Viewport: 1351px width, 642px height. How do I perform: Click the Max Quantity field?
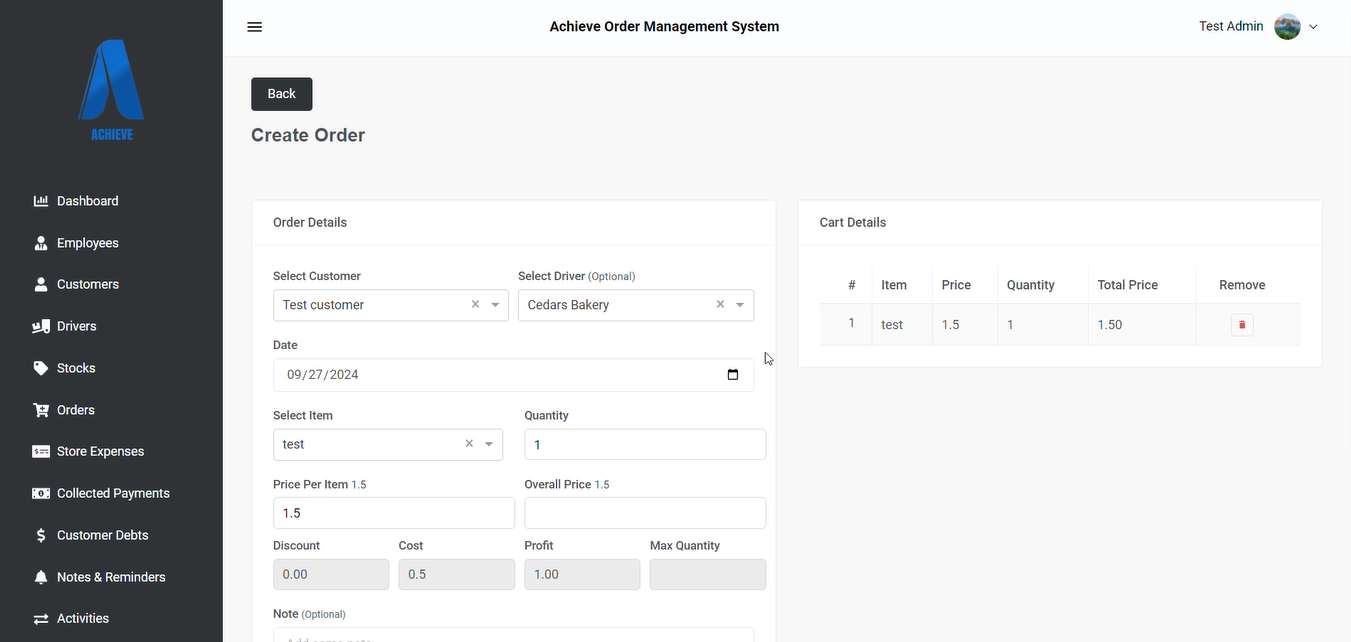pos(708,575)
